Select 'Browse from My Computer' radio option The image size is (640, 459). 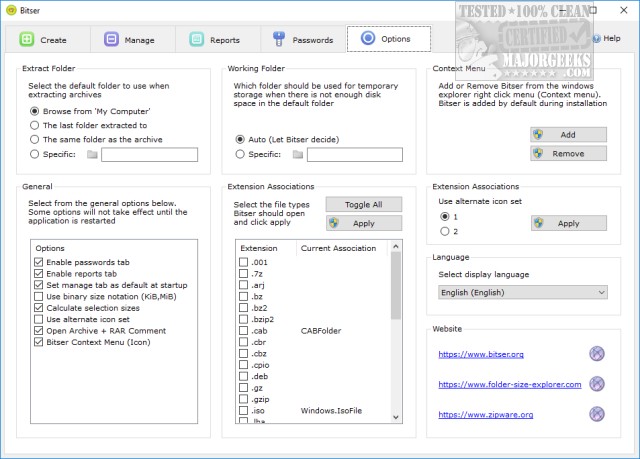(x=35, y=111)
